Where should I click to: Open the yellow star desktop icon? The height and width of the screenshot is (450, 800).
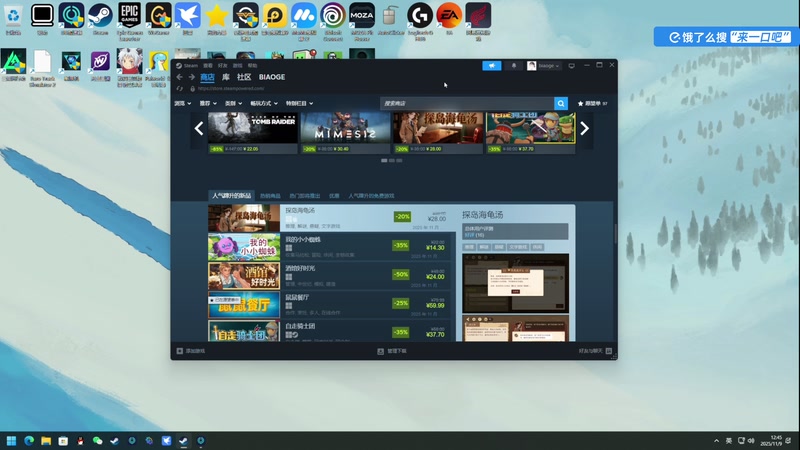click(x=216, y=19)
